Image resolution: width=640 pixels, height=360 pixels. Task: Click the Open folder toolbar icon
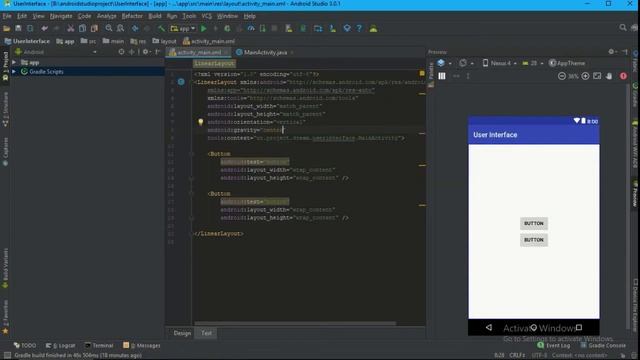7,29
